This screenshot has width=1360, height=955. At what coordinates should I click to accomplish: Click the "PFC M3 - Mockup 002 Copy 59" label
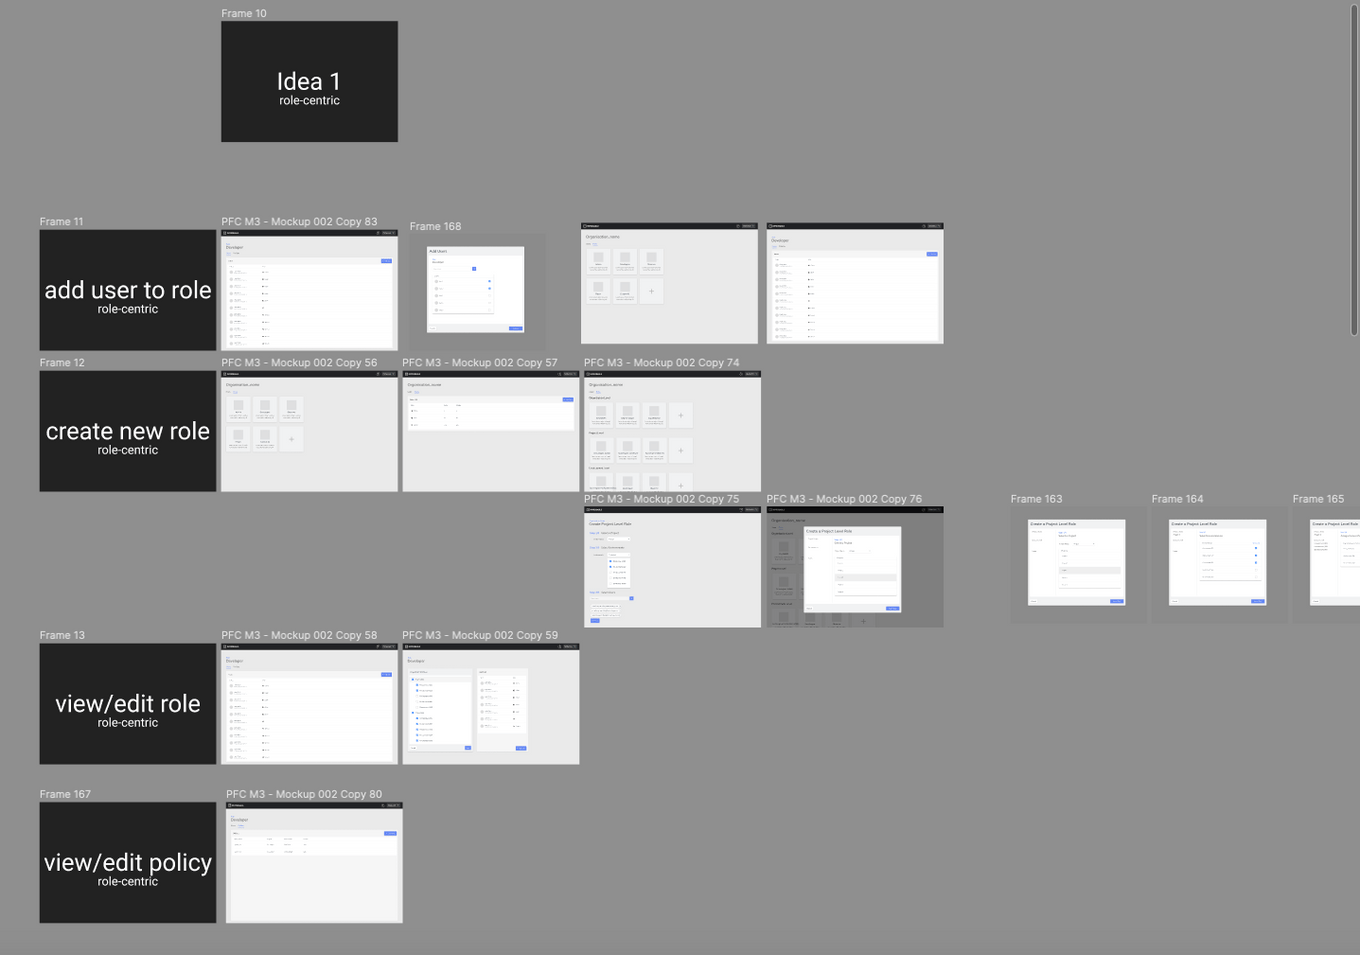(480, 635)
